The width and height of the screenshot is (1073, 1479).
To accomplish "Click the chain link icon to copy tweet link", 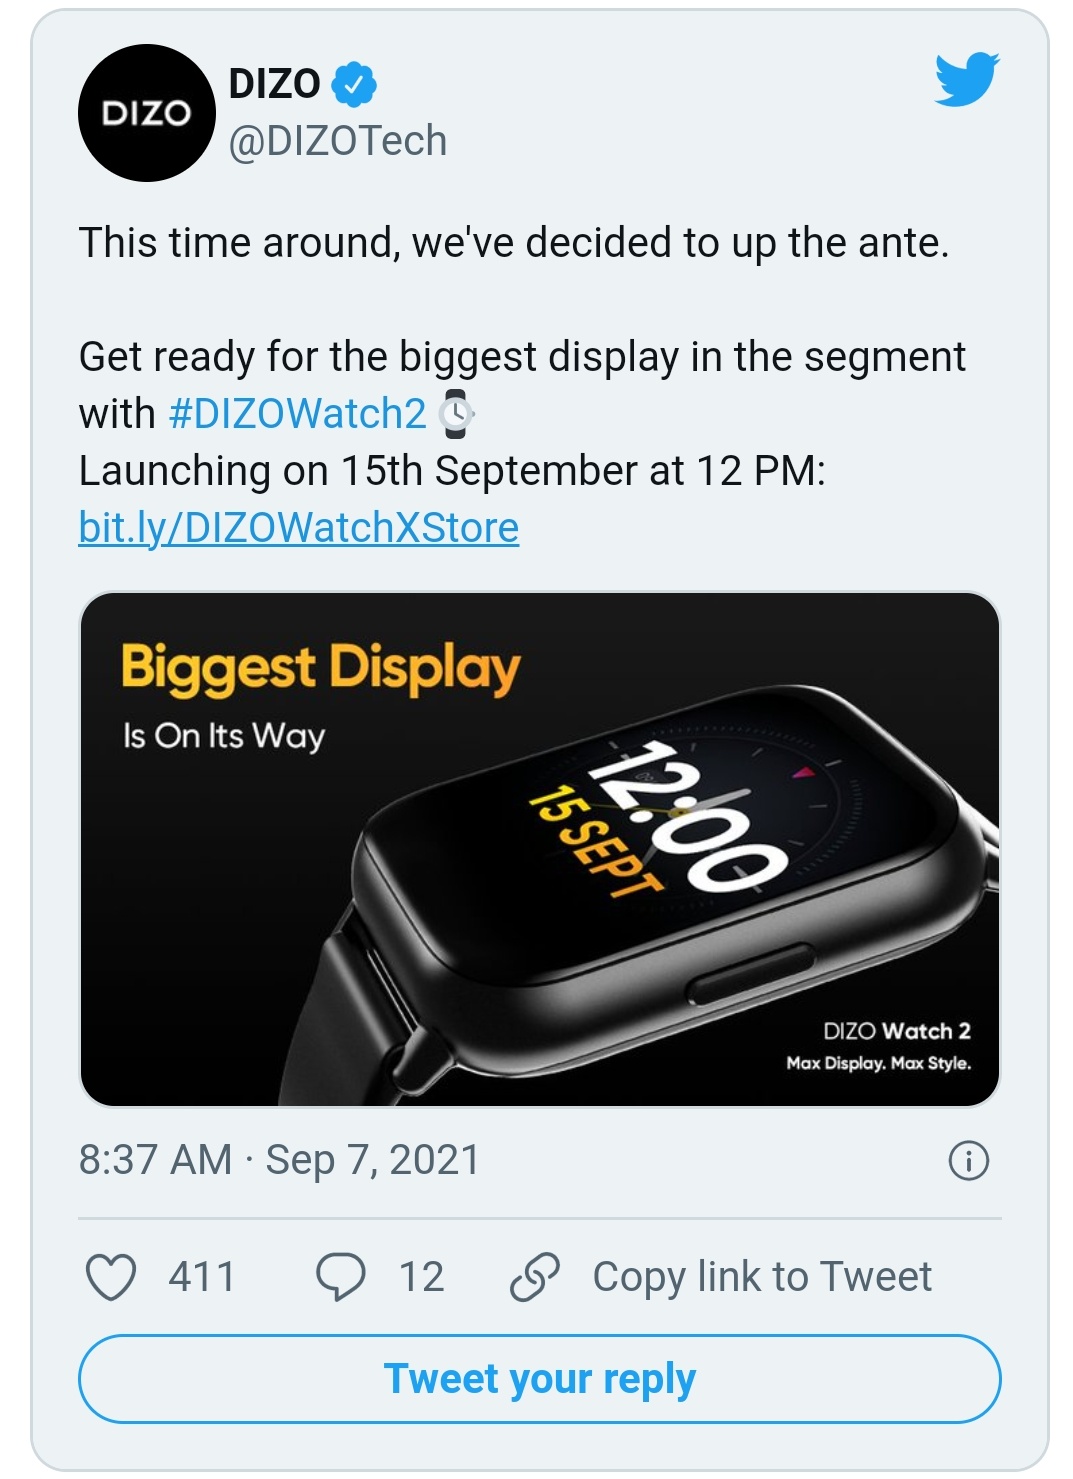I will (533, 1273).
